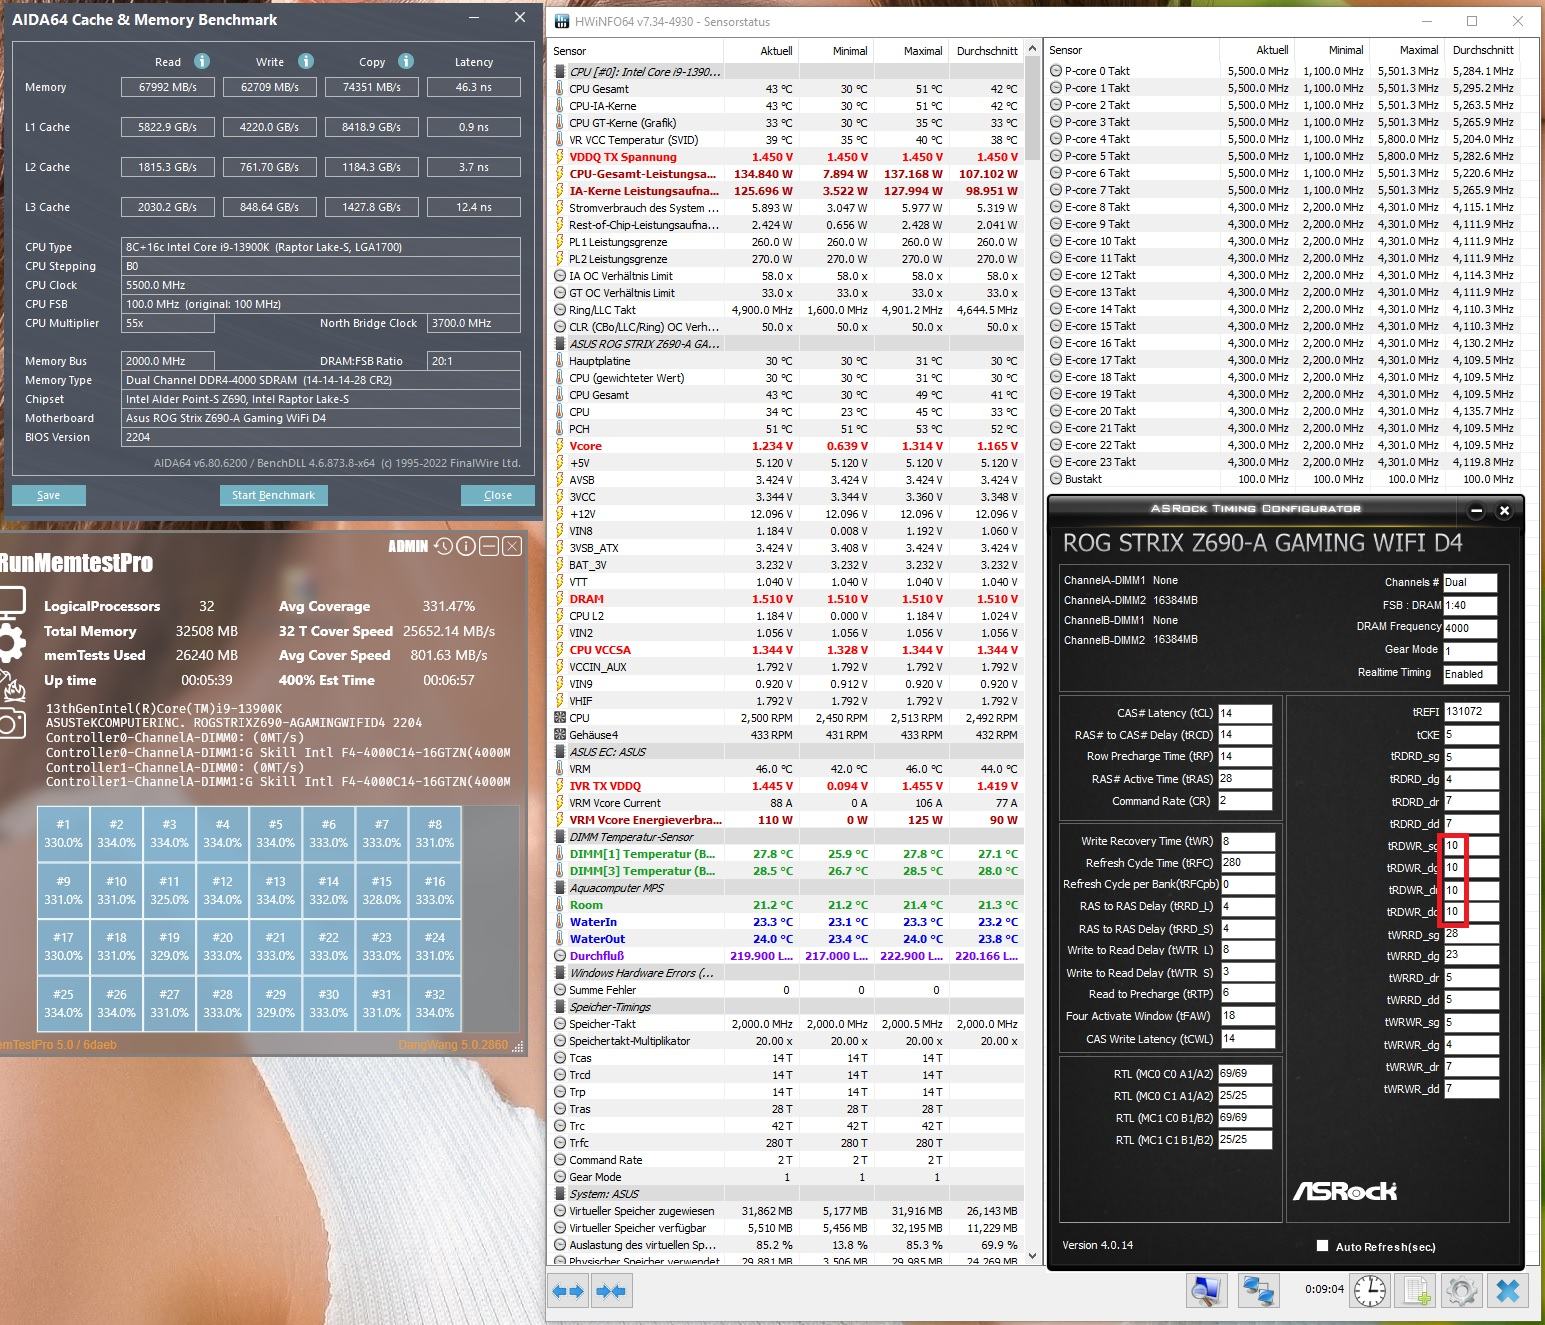Click Minimal column header in left HWiNFO panel

[836, 51]
